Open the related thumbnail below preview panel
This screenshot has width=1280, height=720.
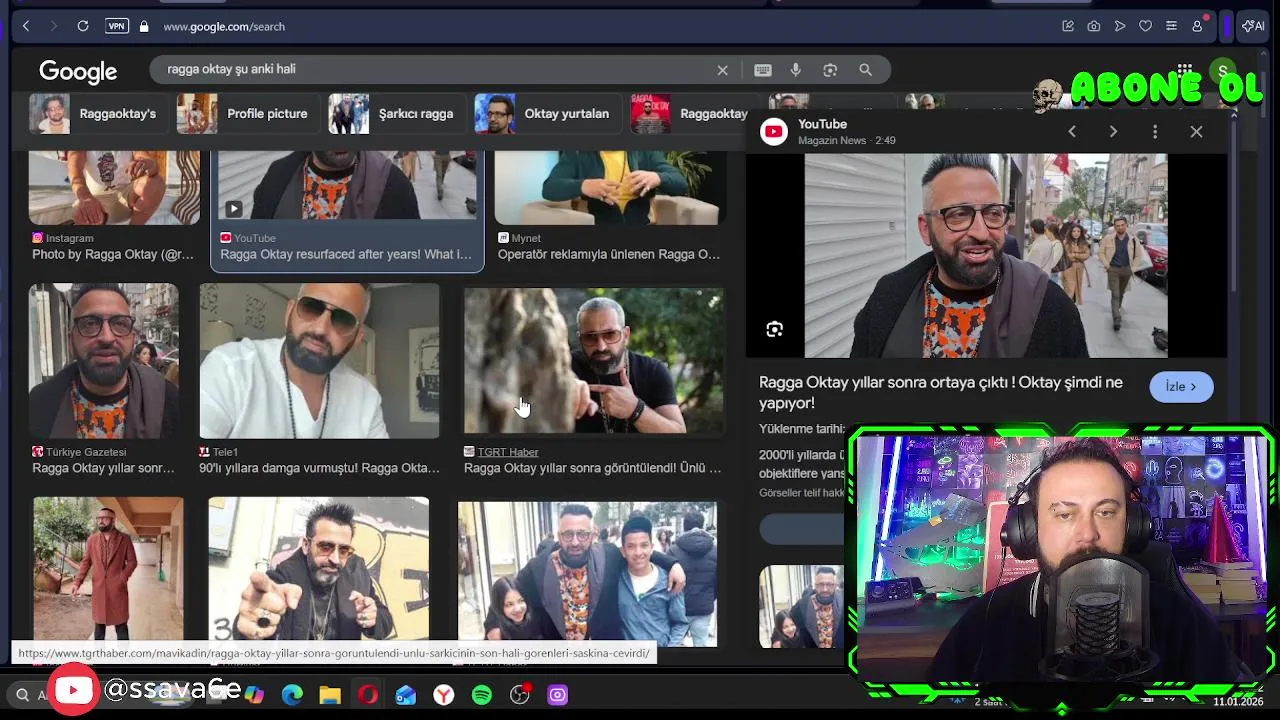coord(801,606)
